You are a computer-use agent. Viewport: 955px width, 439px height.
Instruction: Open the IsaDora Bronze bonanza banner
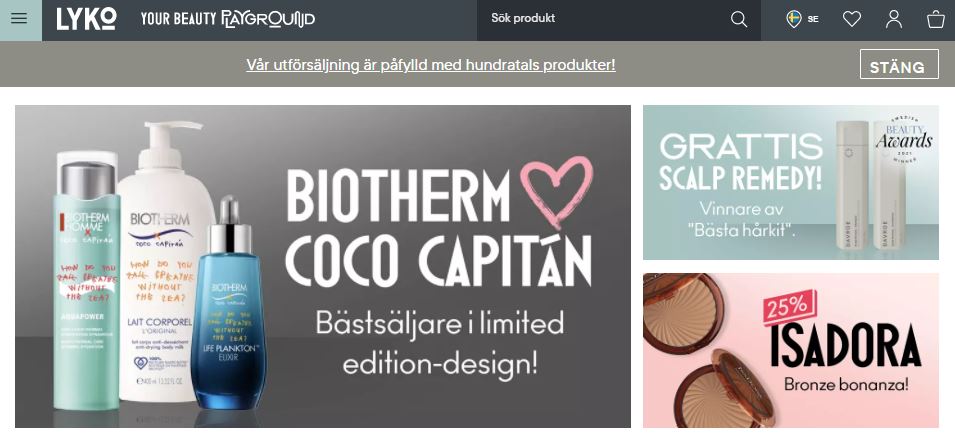[791, 350]
